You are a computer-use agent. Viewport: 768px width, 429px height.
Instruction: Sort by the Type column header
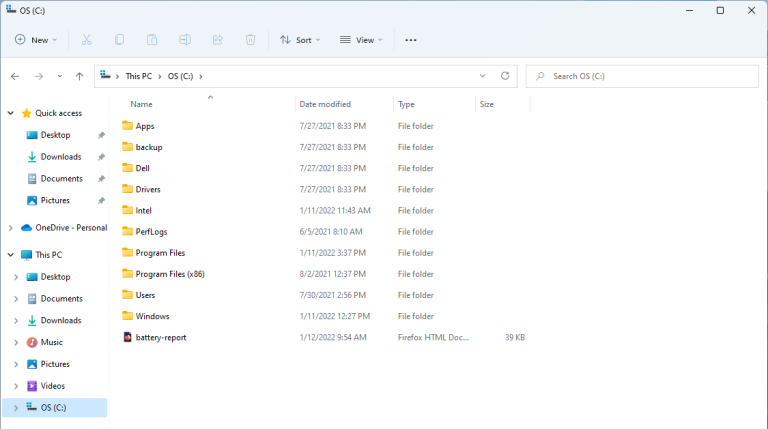point(406,104)
